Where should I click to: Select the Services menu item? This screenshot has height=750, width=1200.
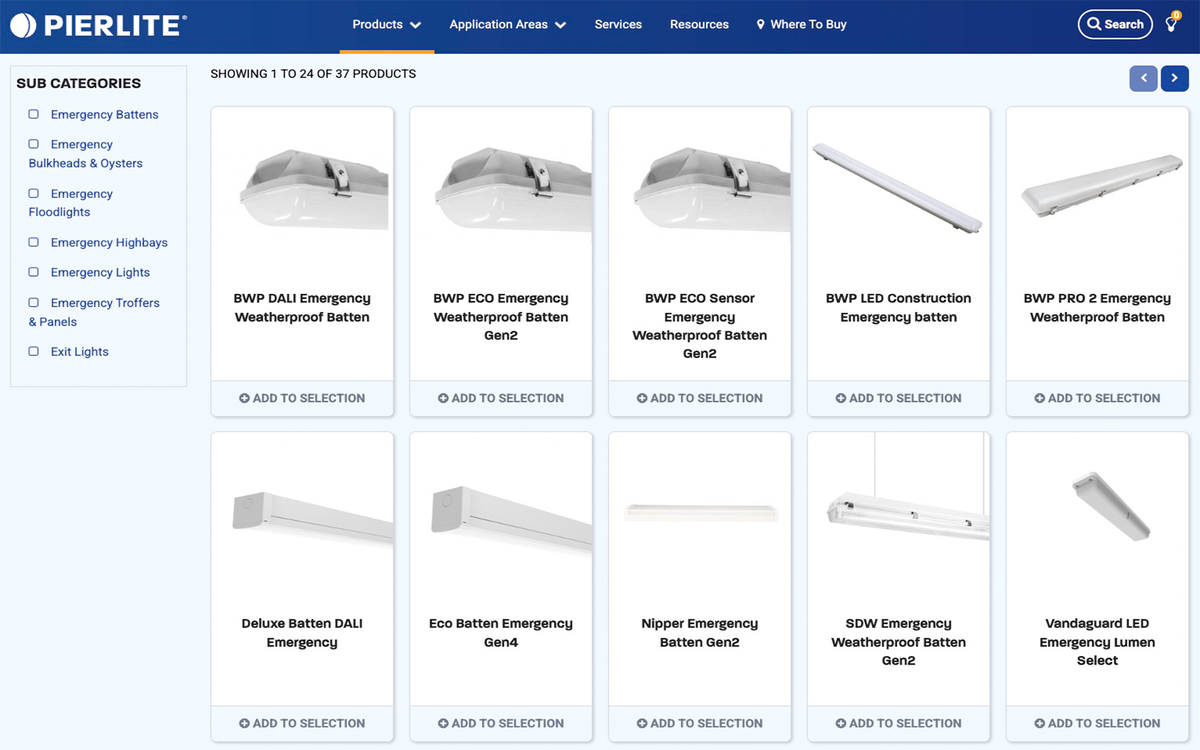pos(618,24)
